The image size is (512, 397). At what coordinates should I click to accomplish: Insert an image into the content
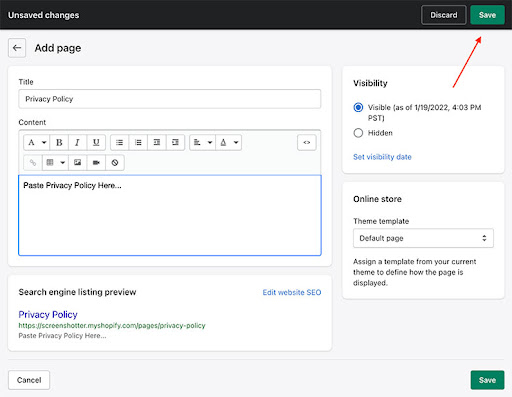pyautogui.click(x=77, y=163)
